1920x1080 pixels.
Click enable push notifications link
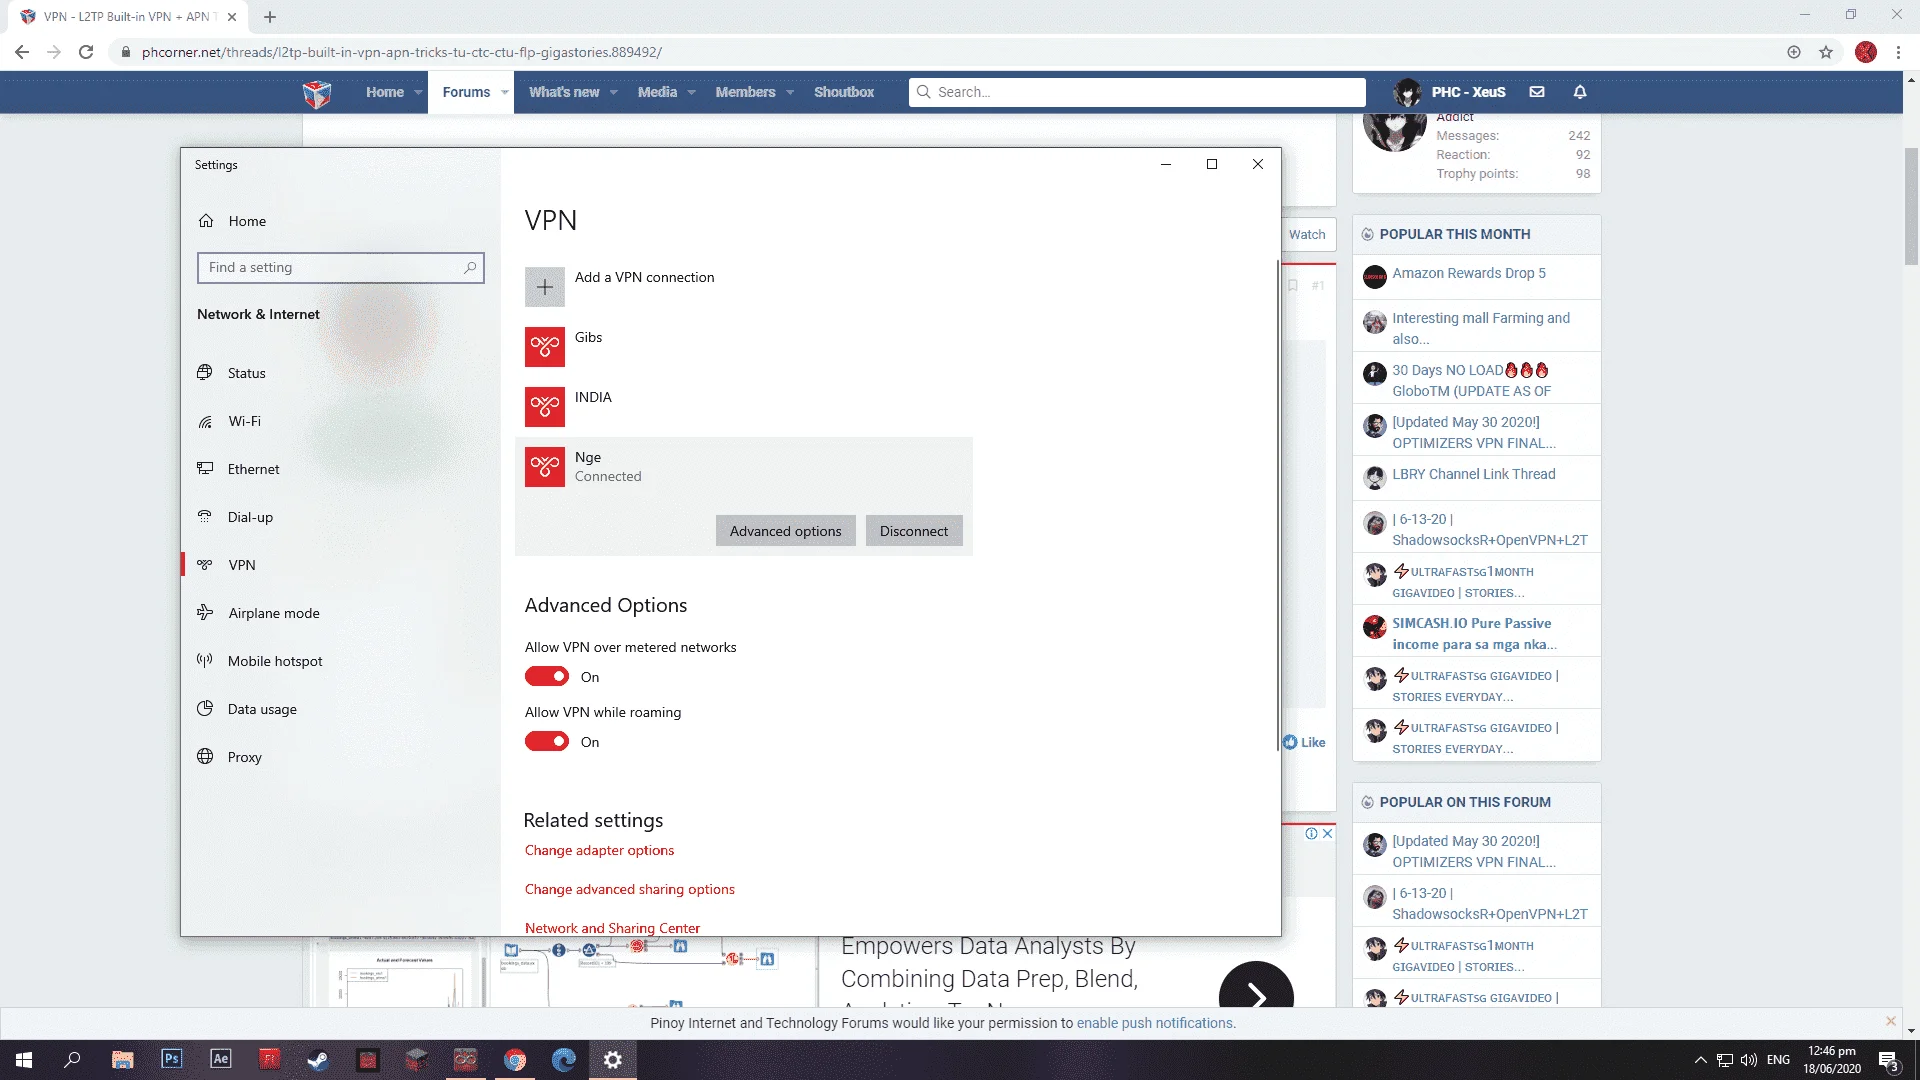pyautogui.click(x=1155, y=1023)
